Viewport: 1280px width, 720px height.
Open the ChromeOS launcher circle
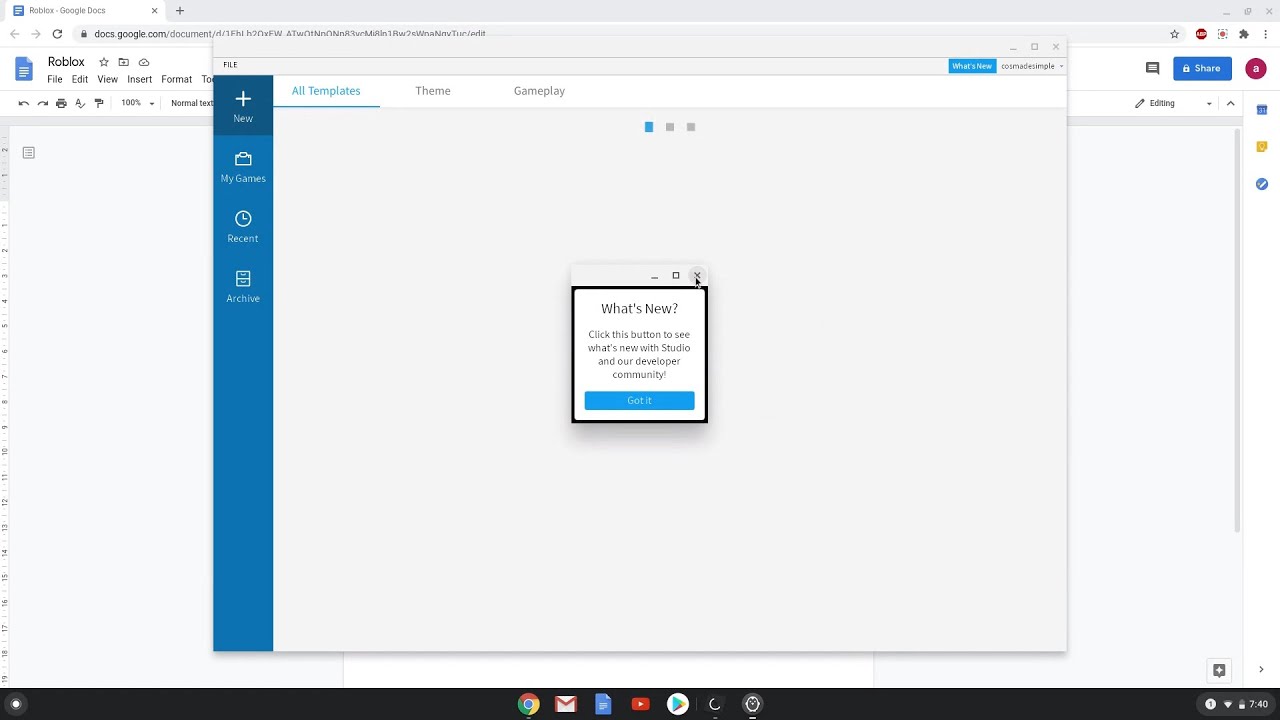pos(15,704)
